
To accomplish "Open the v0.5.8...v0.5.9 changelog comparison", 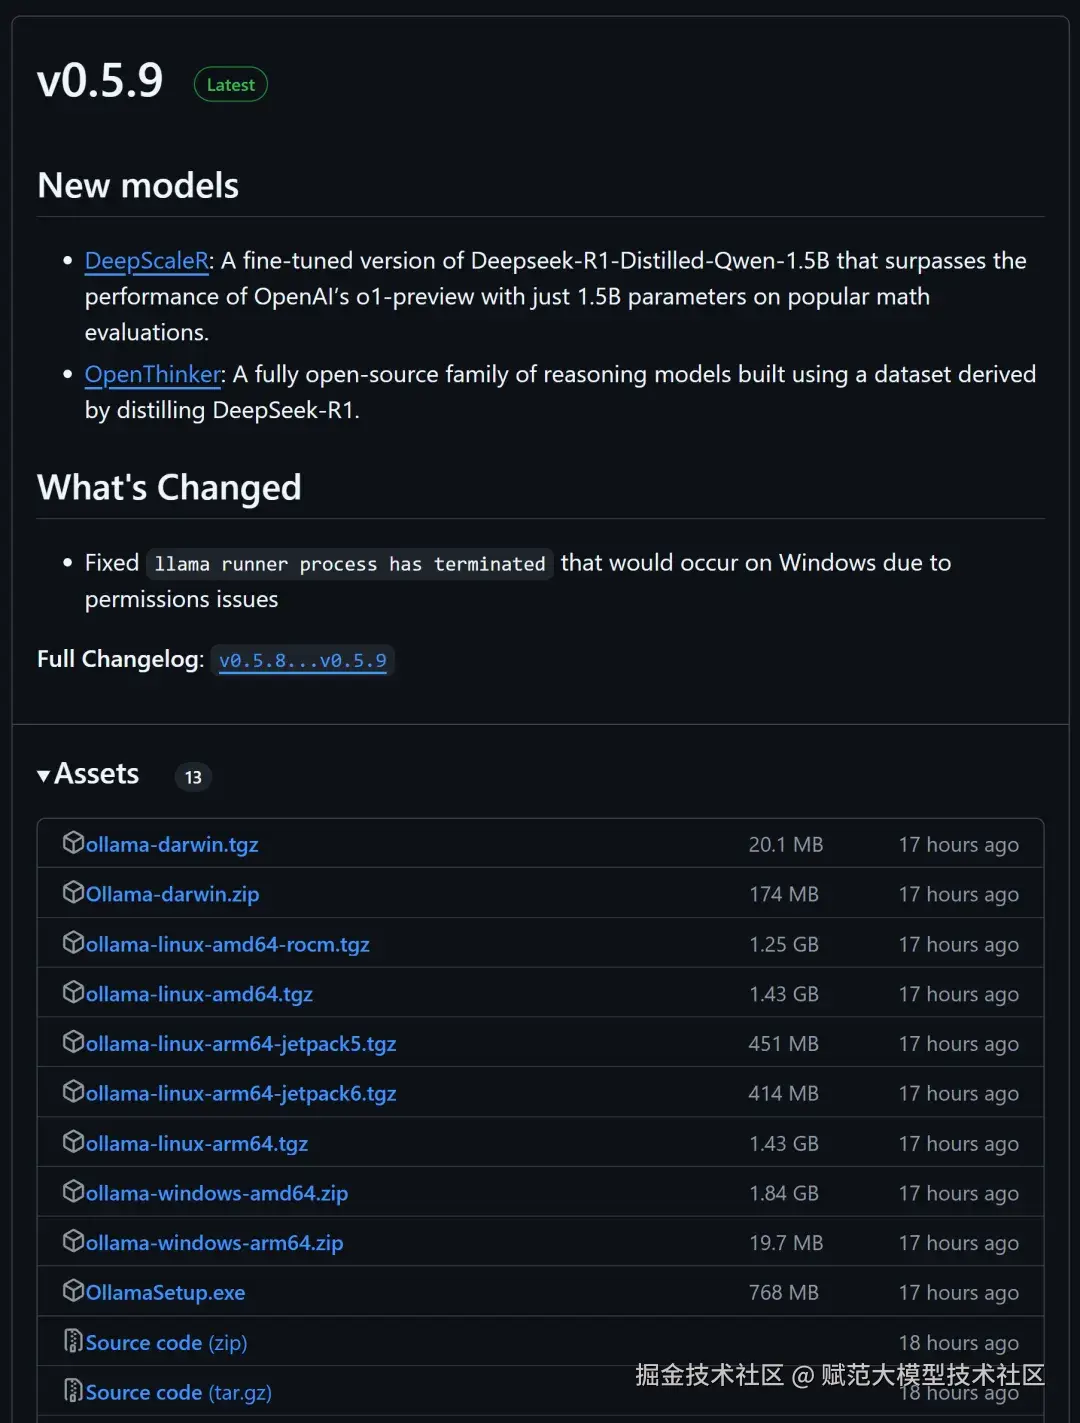I will point(303,661).
